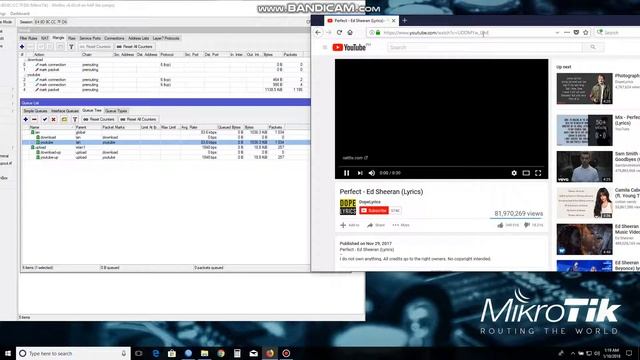Select the youtube queue tree row
Viewport: 640px width, 360px height.
click(x=166, y=142)
